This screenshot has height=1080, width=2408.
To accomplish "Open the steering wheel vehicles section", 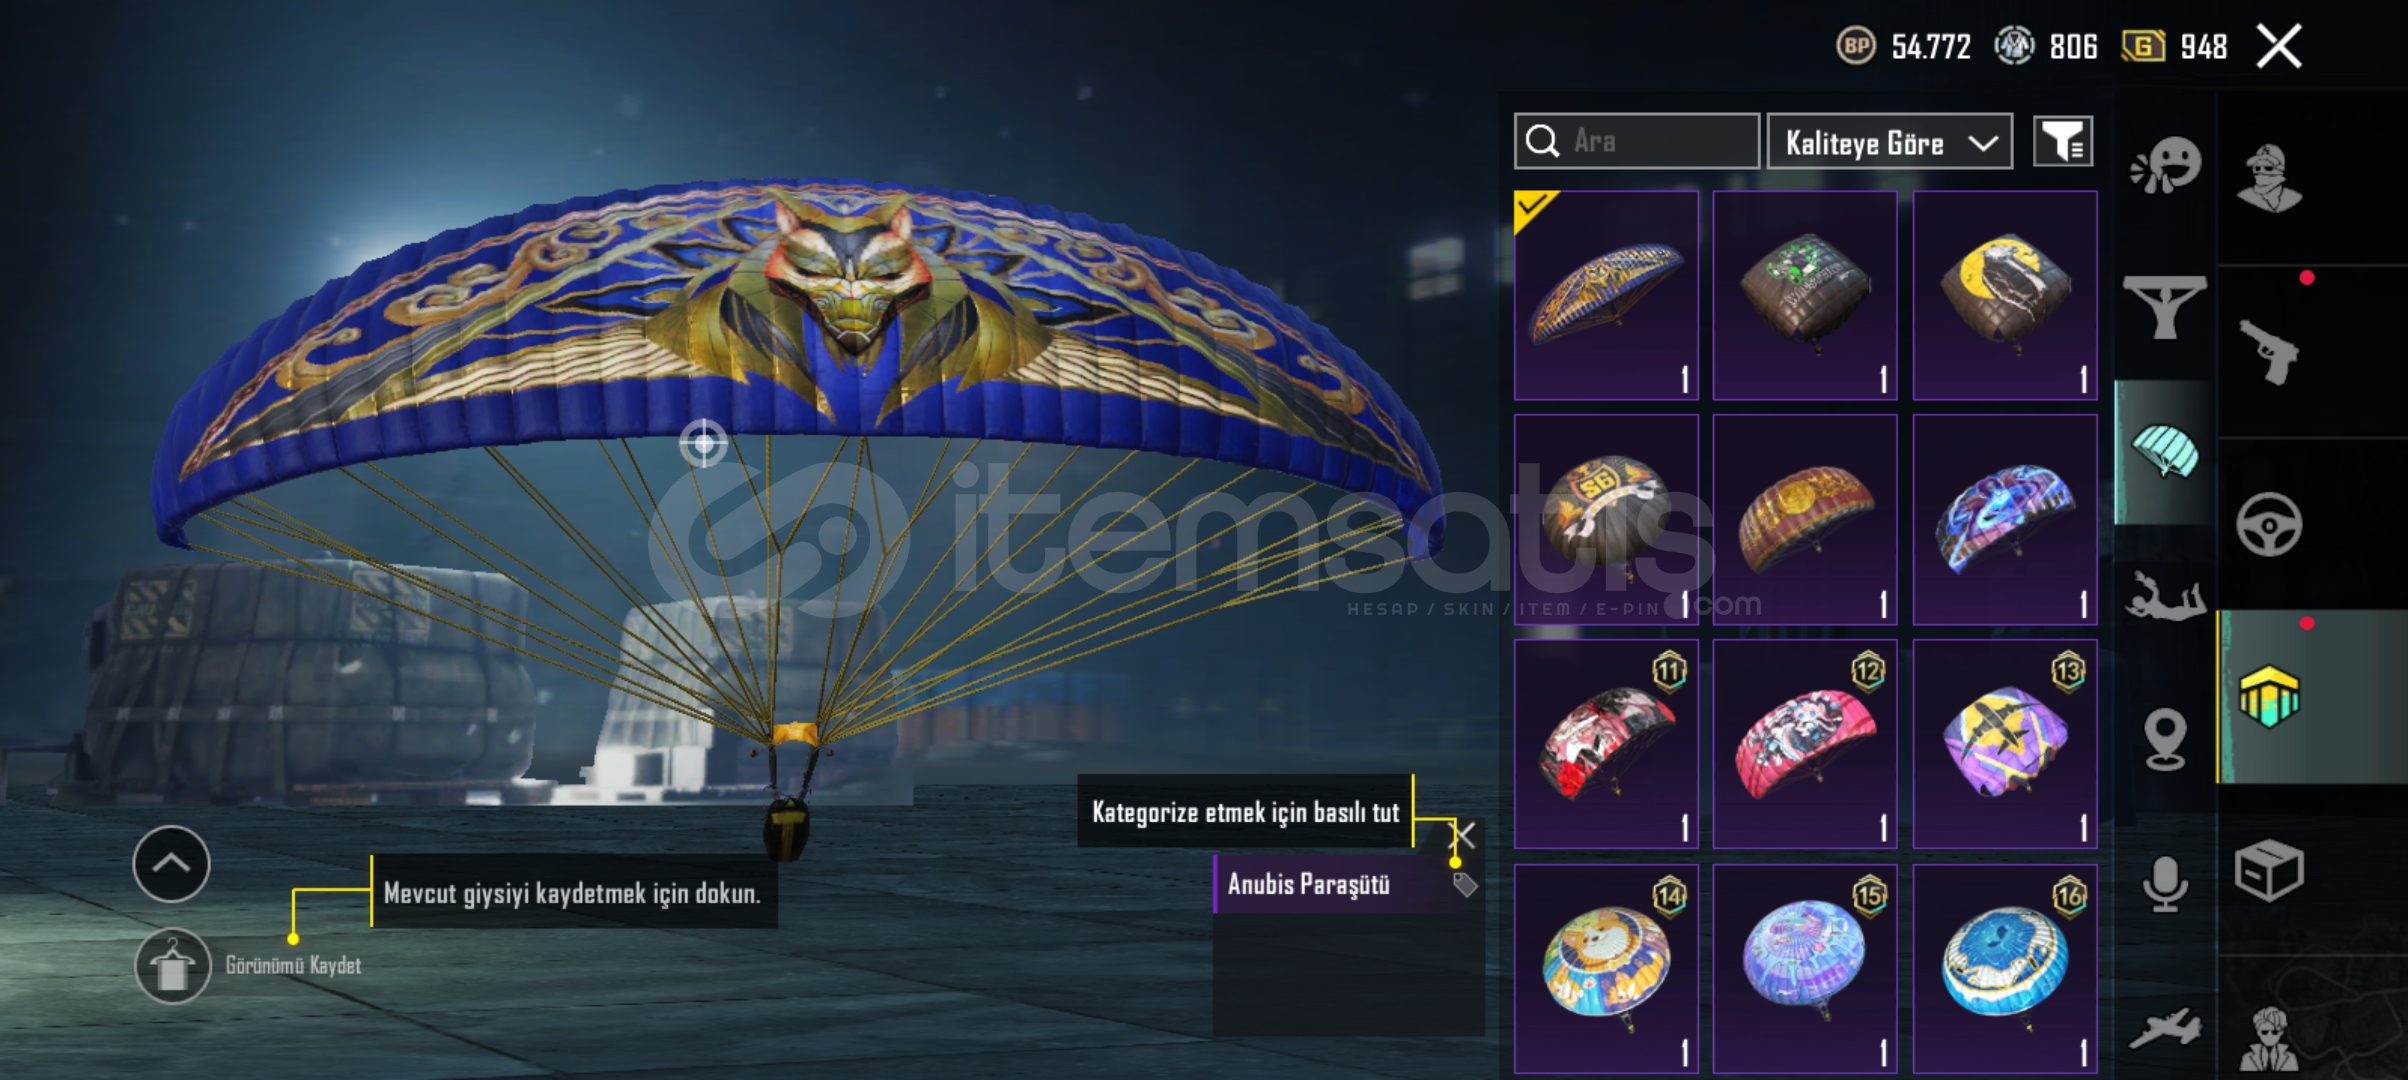I will coord(2268,524).
